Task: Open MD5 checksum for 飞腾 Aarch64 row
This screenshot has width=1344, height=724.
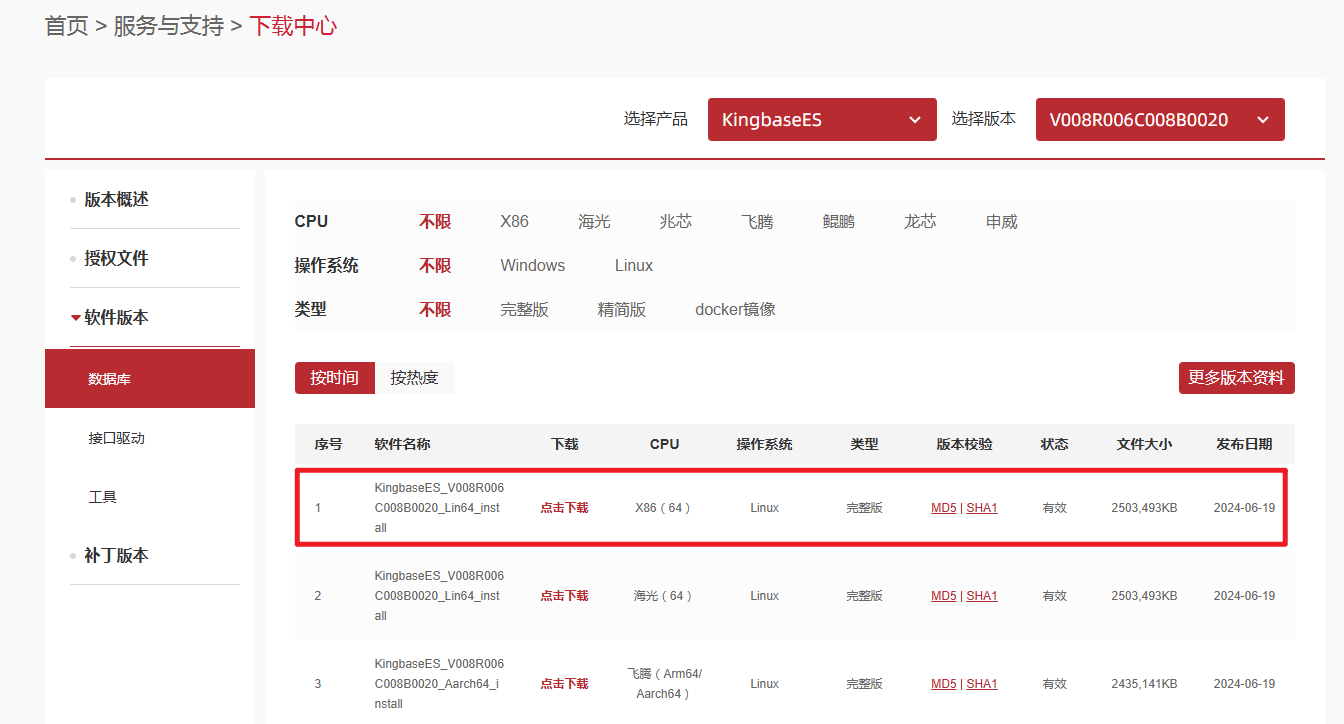Action: tap(944, 684)
